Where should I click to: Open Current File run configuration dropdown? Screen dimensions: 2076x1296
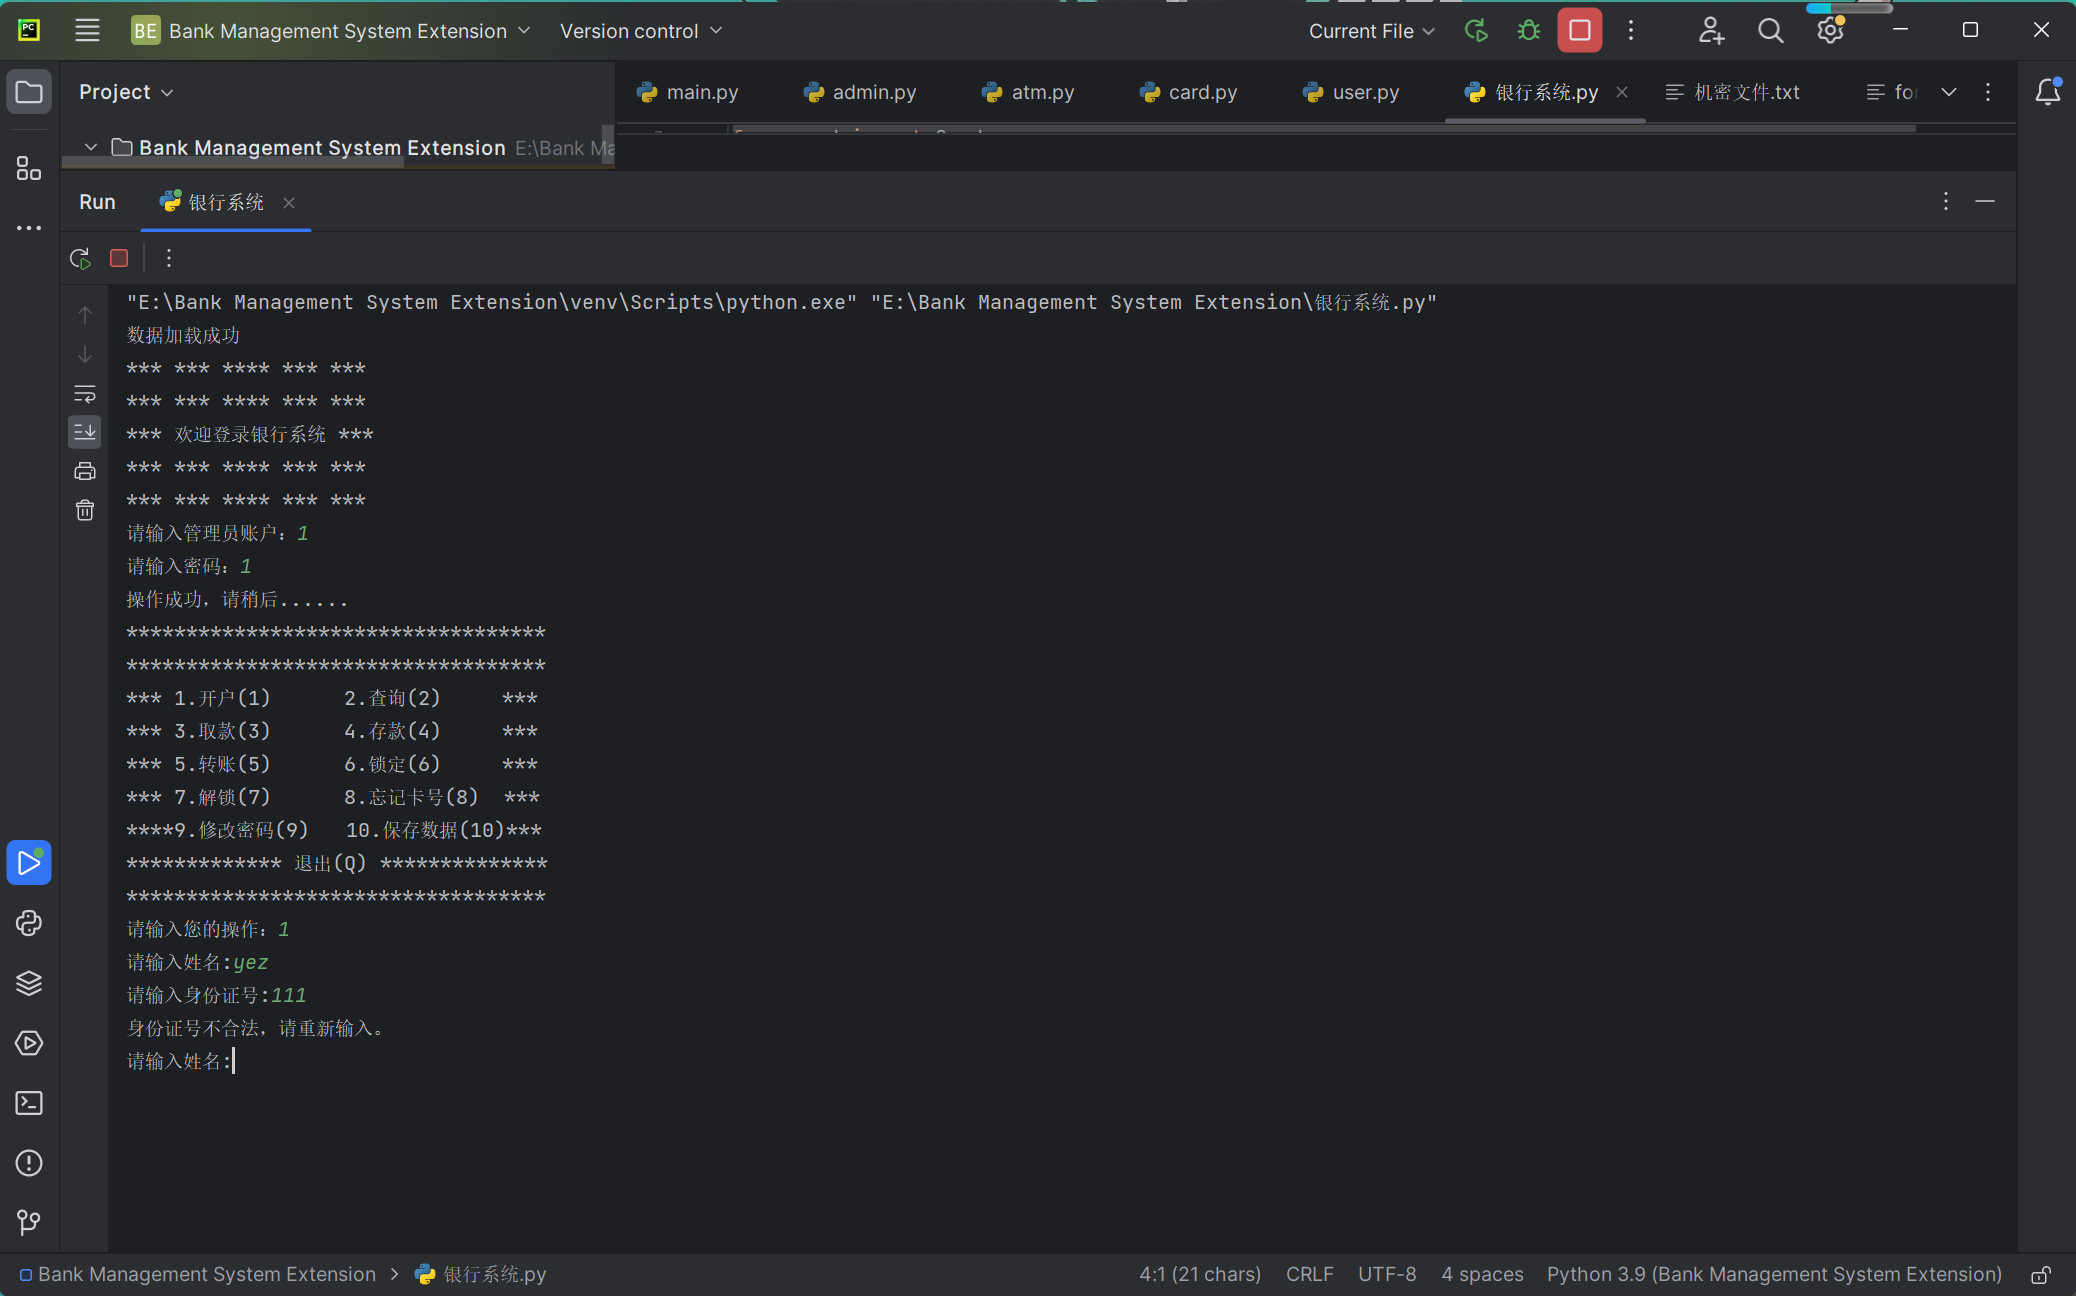click(x=1372, y=31)
